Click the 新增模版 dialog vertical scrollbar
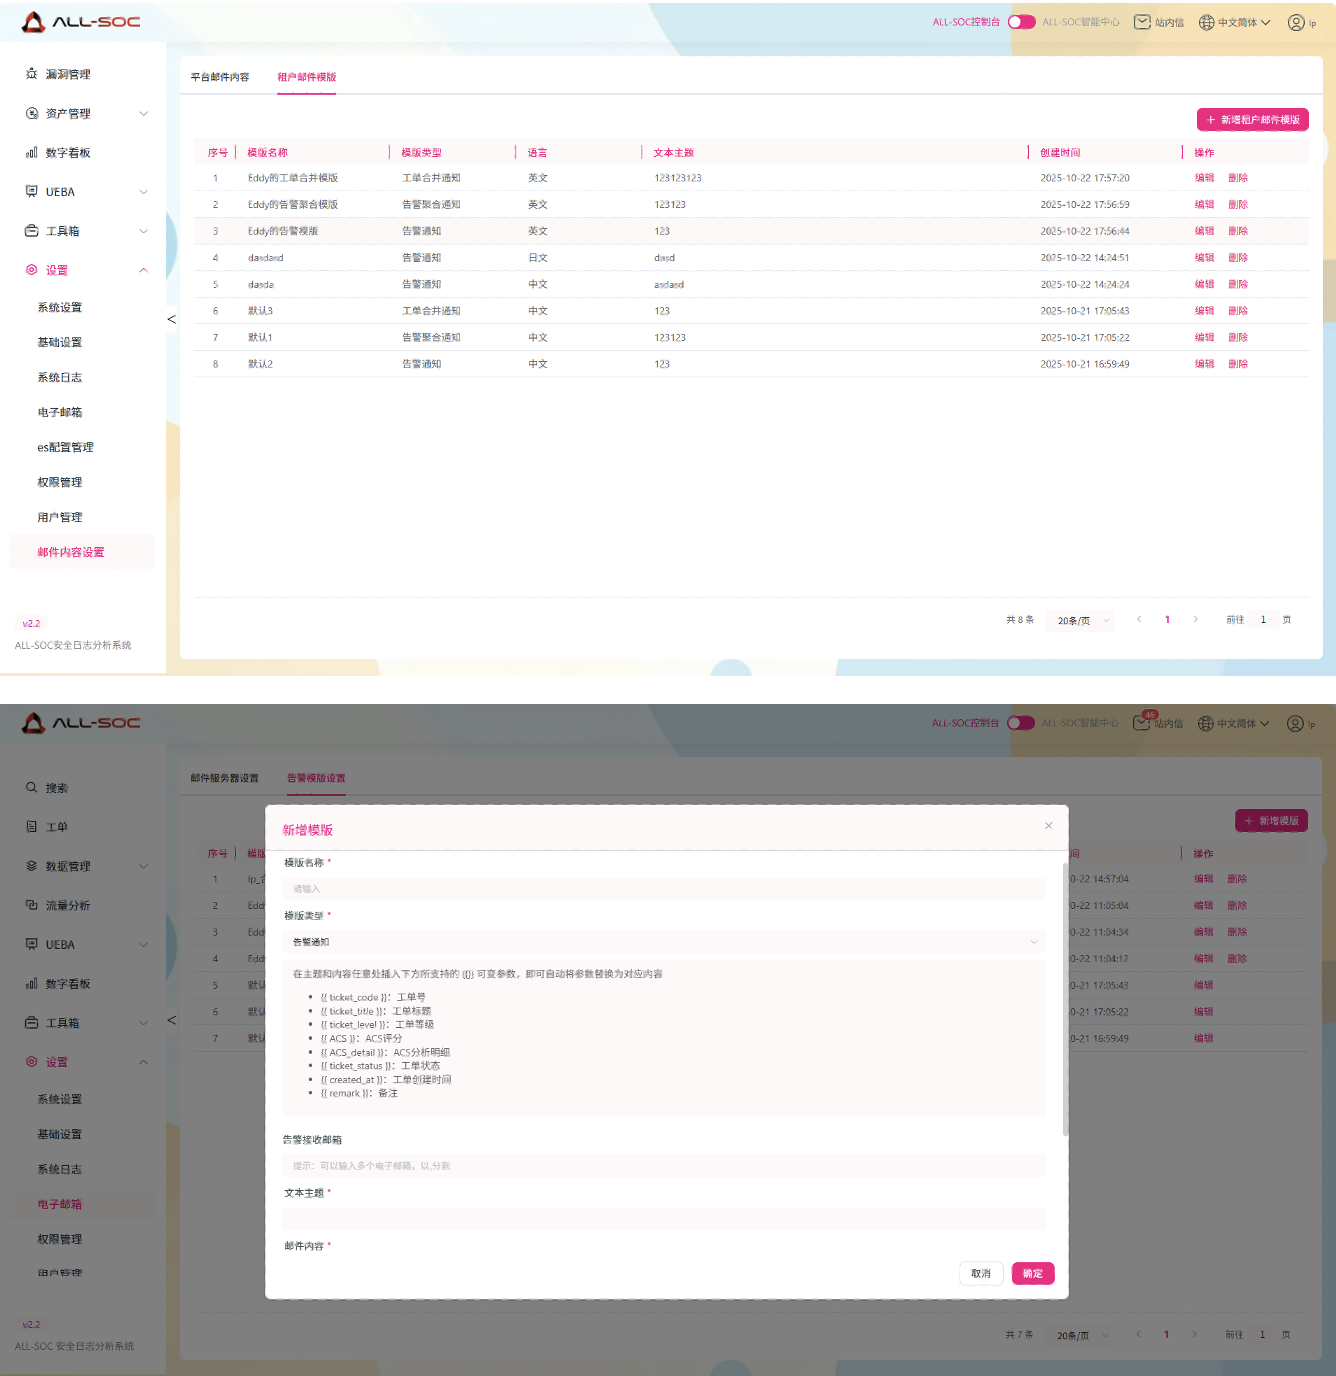1336x1376 pixels. [x=1065, y=1000]
